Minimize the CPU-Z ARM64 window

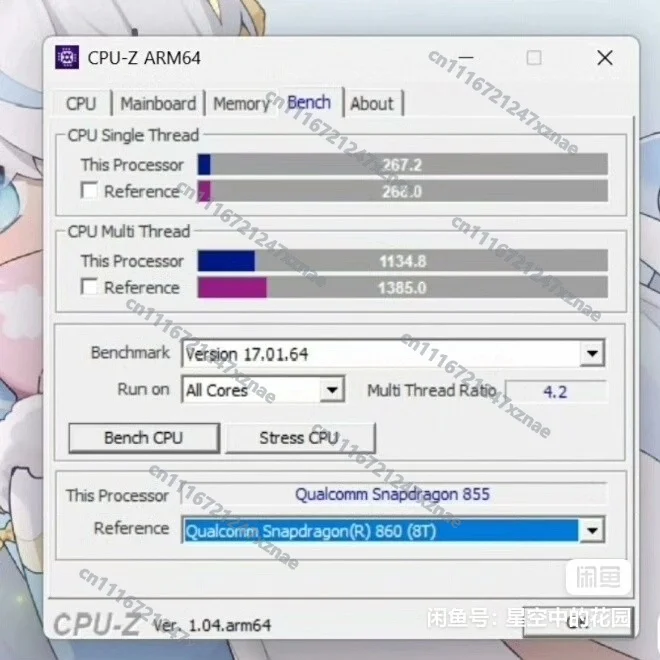[x=466, y=57]
